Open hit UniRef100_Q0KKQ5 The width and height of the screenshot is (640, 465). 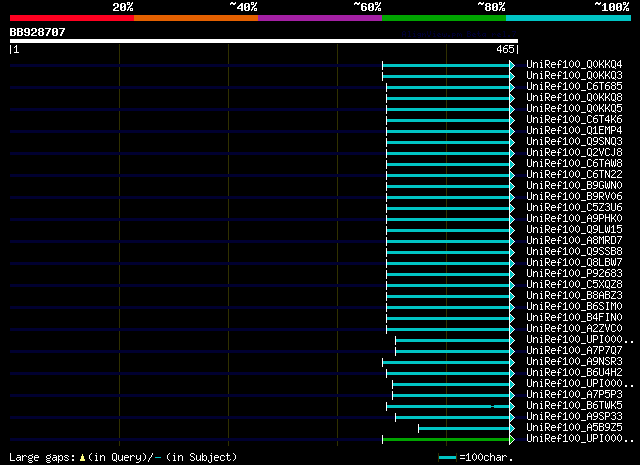point(574,109)
